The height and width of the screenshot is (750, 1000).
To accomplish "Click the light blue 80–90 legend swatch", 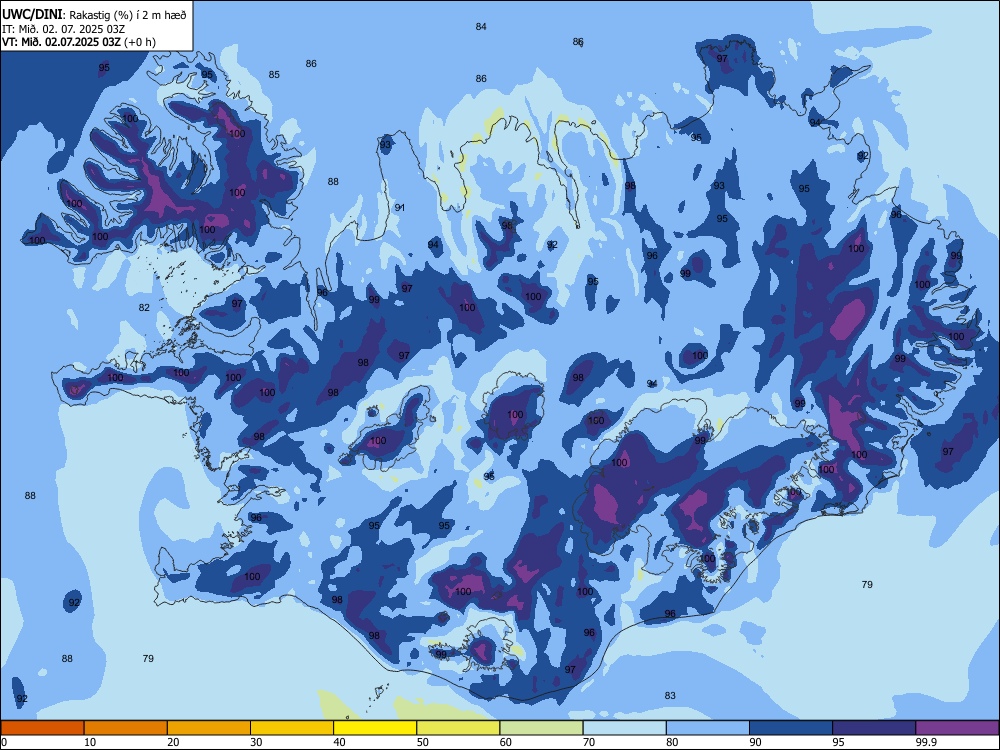I will point(708,728).
